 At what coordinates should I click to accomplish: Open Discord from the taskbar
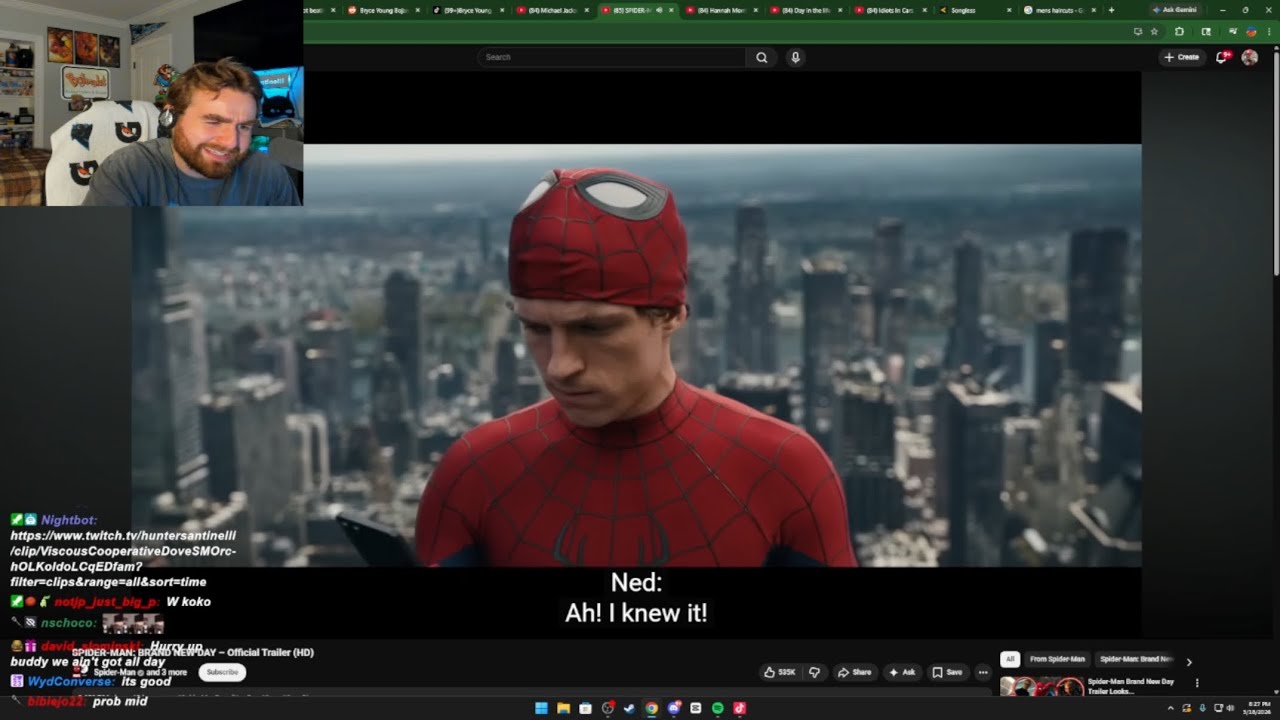(x=673, y=708)
